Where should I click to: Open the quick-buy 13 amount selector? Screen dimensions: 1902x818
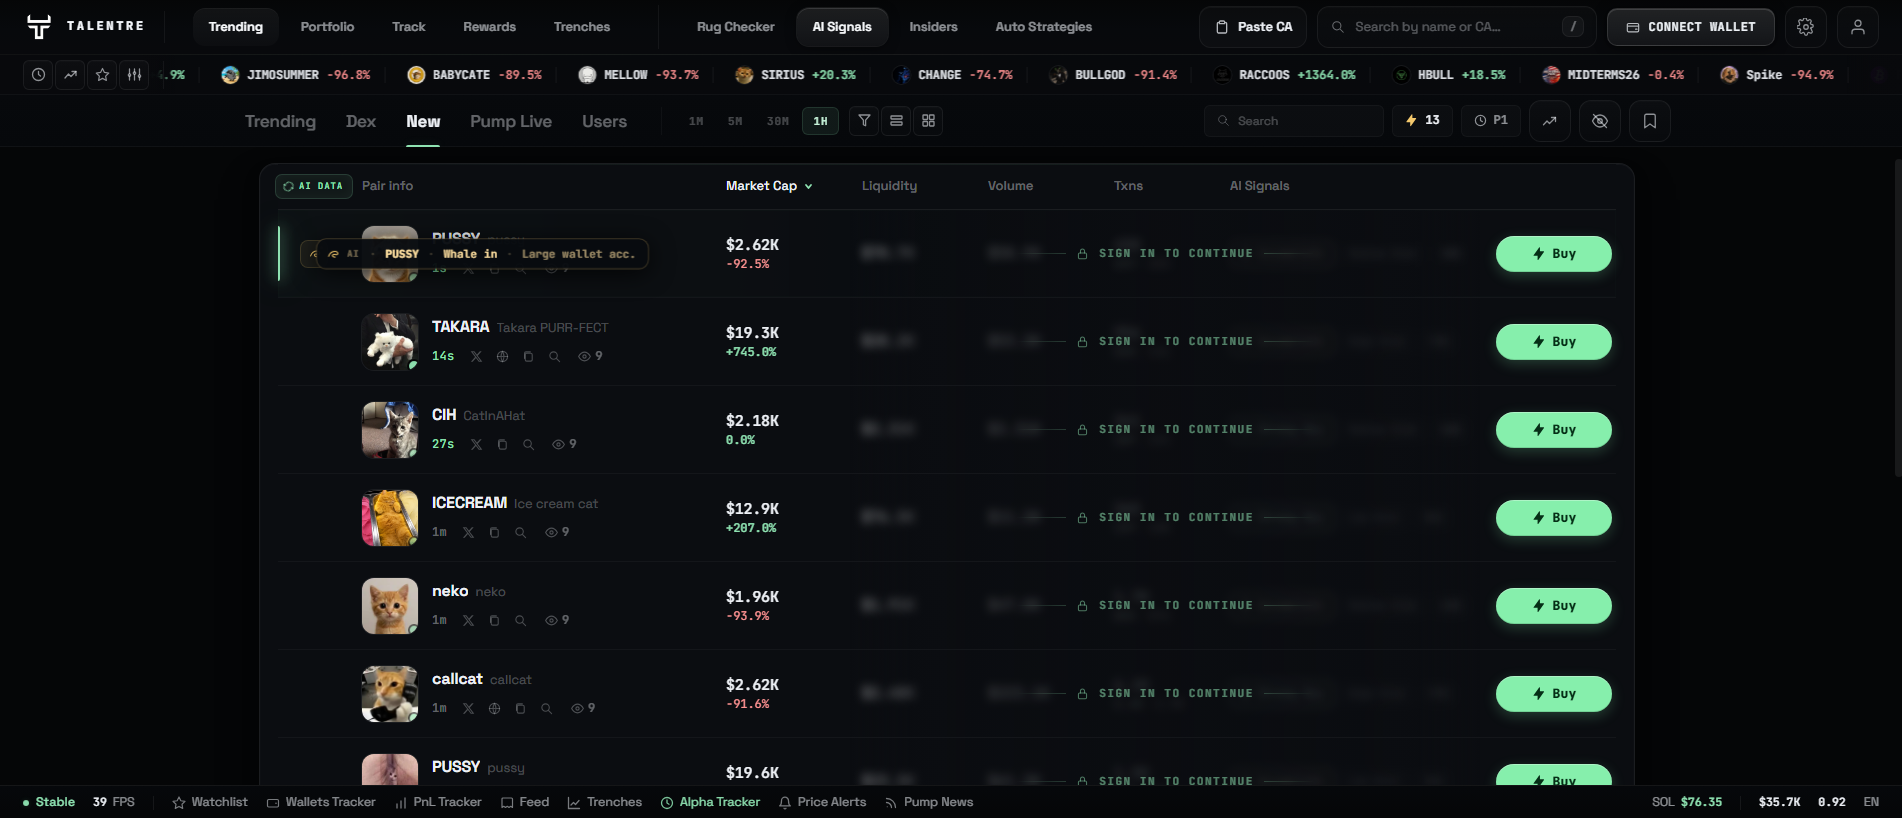[x=1422, y=121]
